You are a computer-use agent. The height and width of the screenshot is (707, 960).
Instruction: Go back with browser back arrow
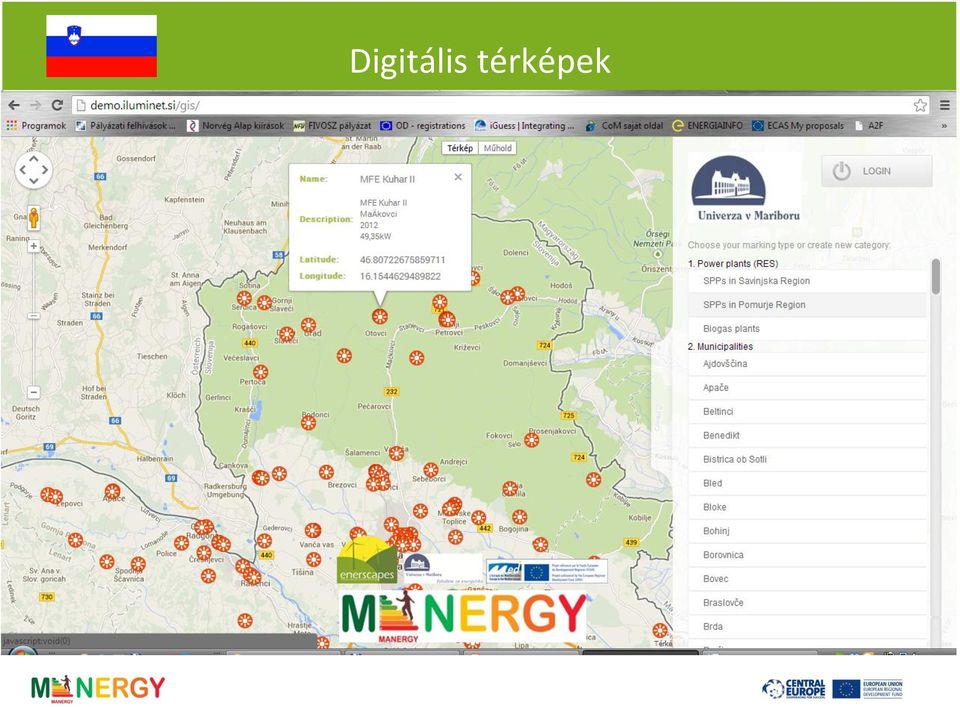[14, 105]
